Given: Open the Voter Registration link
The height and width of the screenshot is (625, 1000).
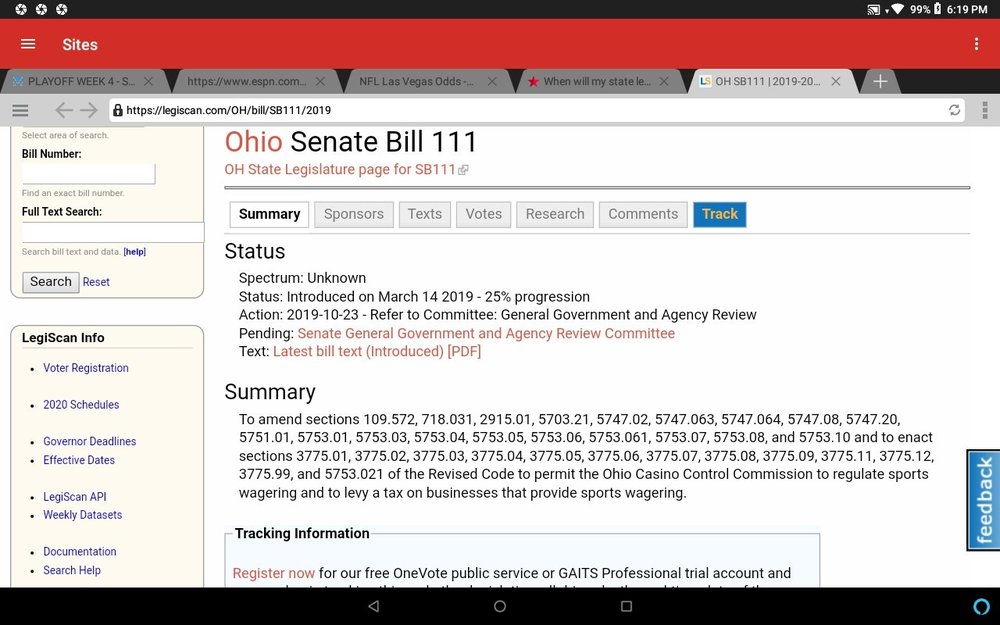Looking at the screenshot, I should [86, 368].
